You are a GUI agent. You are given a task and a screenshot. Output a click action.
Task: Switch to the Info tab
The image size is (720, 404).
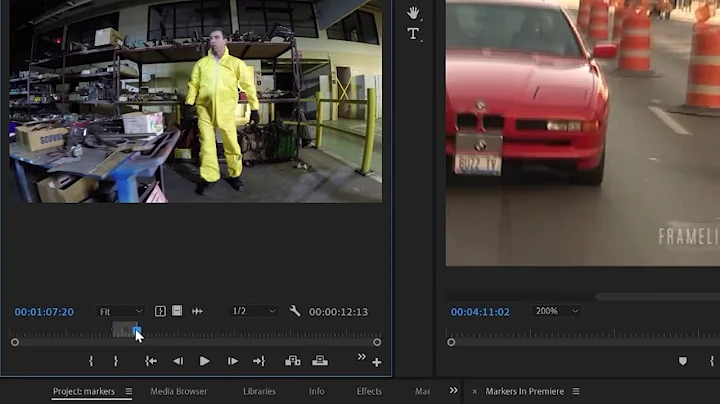316,392
